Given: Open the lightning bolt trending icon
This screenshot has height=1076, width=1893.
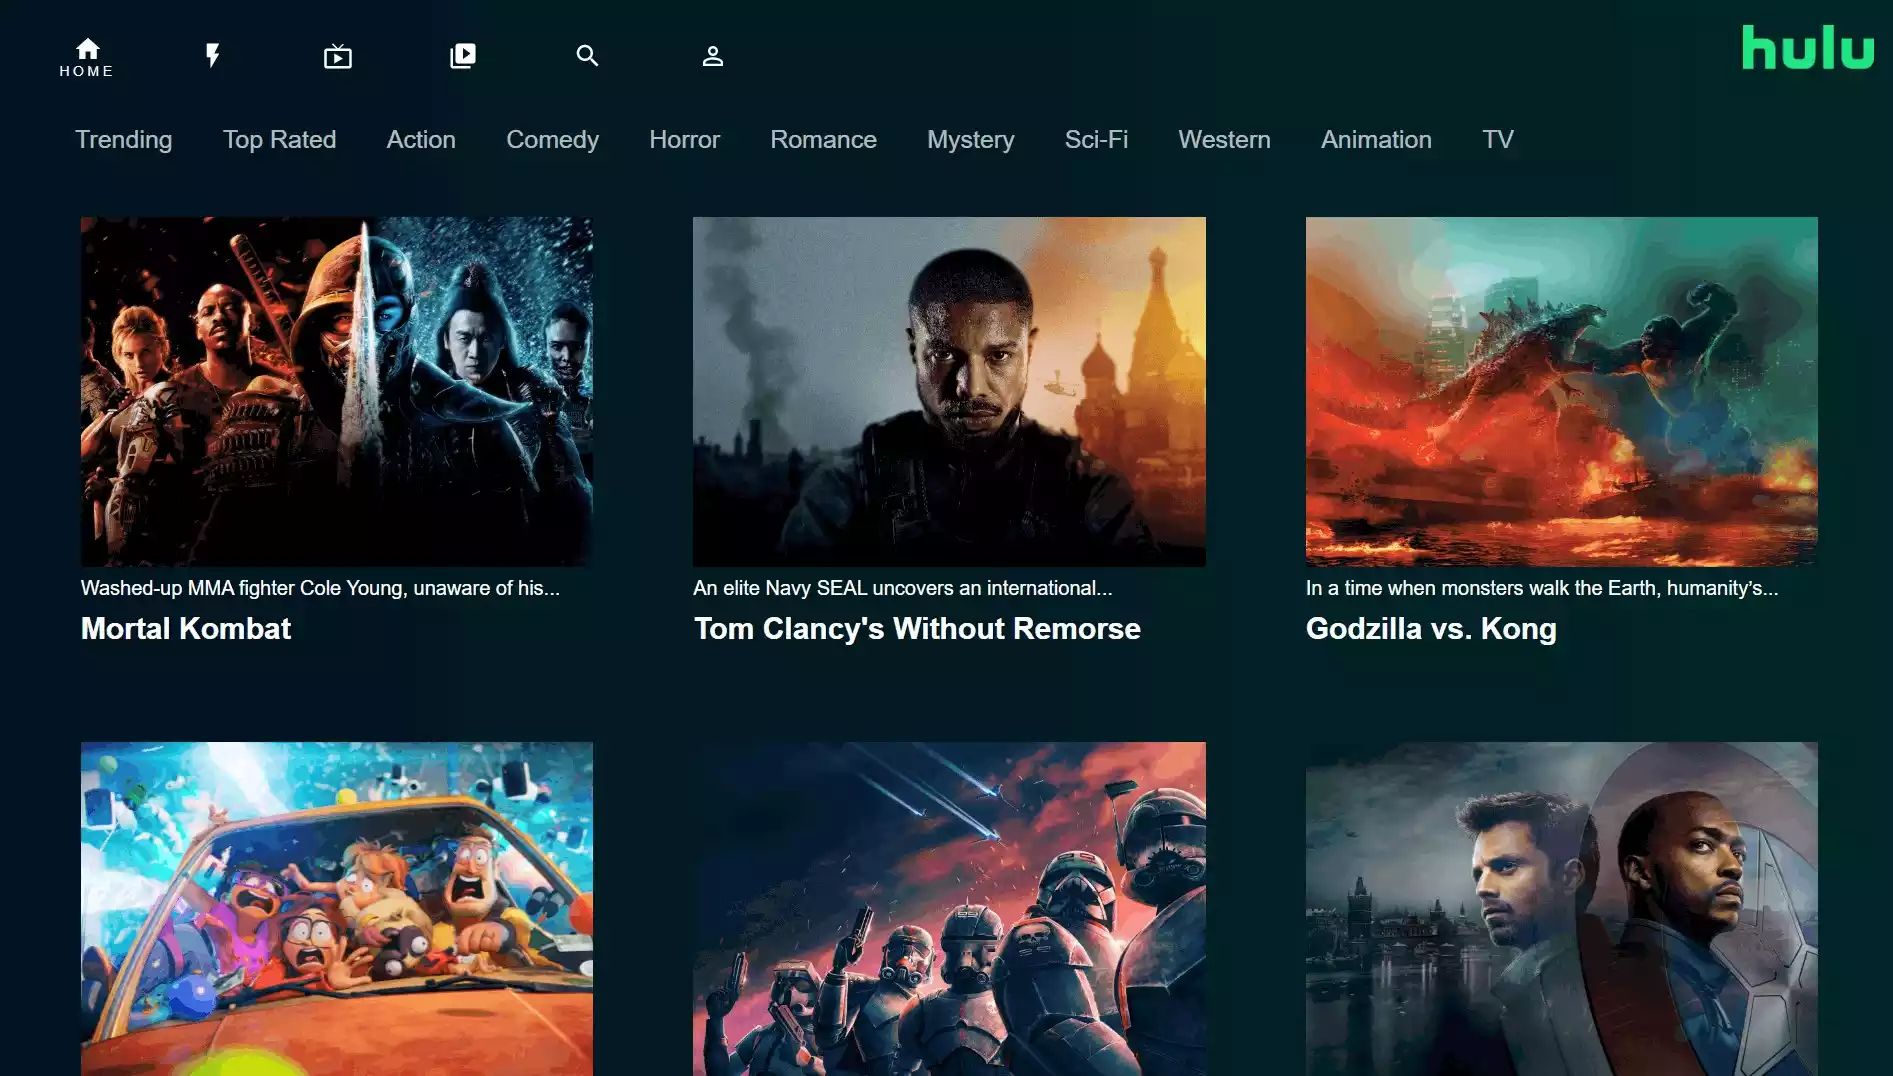Looking at the screenshot, I should tap(212, 55).
